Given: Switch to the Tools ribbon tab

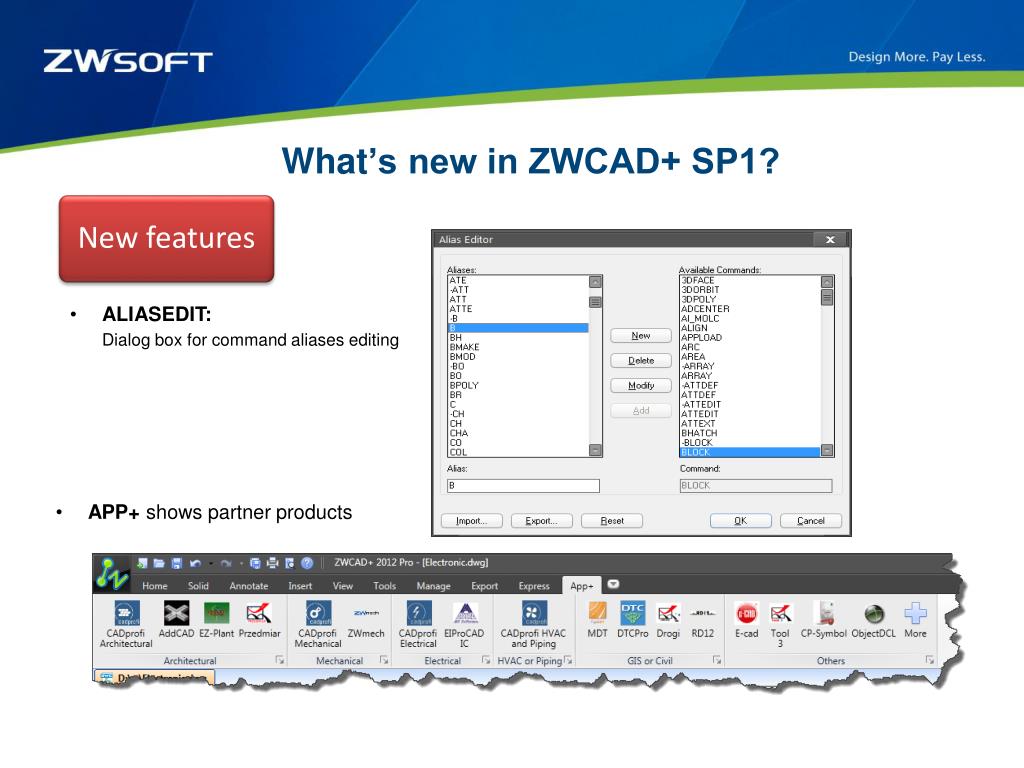Looking at the screenshot, I should pos(385,586).
